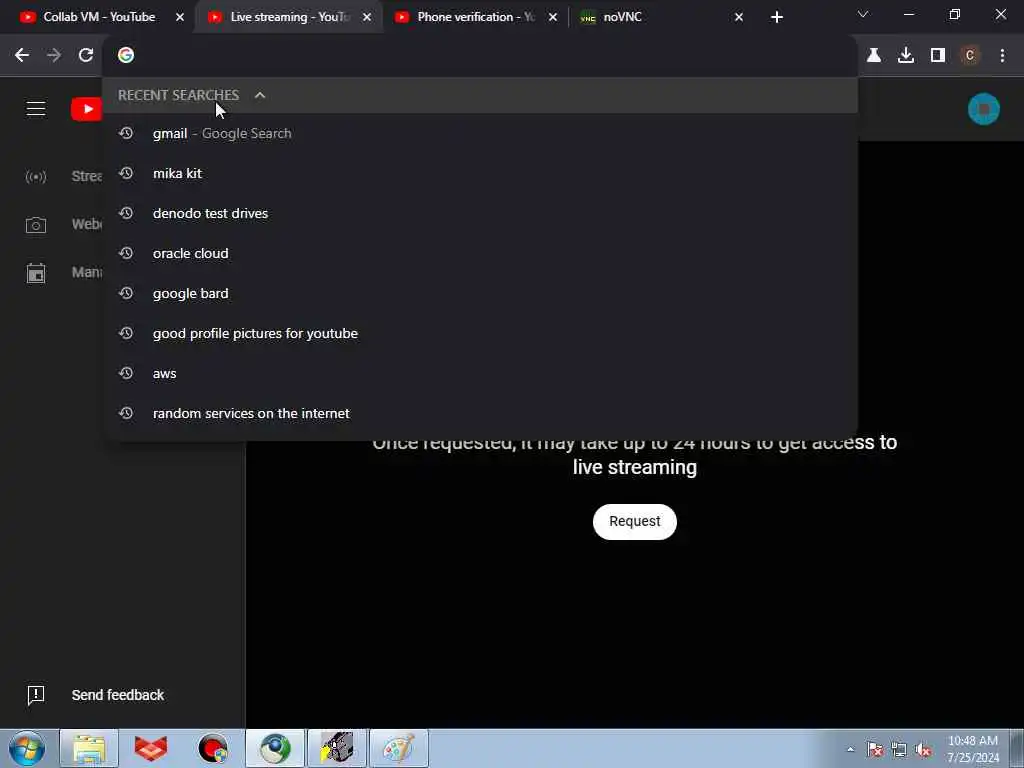Go back to the previous page
This screenshot has width=1024, height=768.
coord(22,56)
